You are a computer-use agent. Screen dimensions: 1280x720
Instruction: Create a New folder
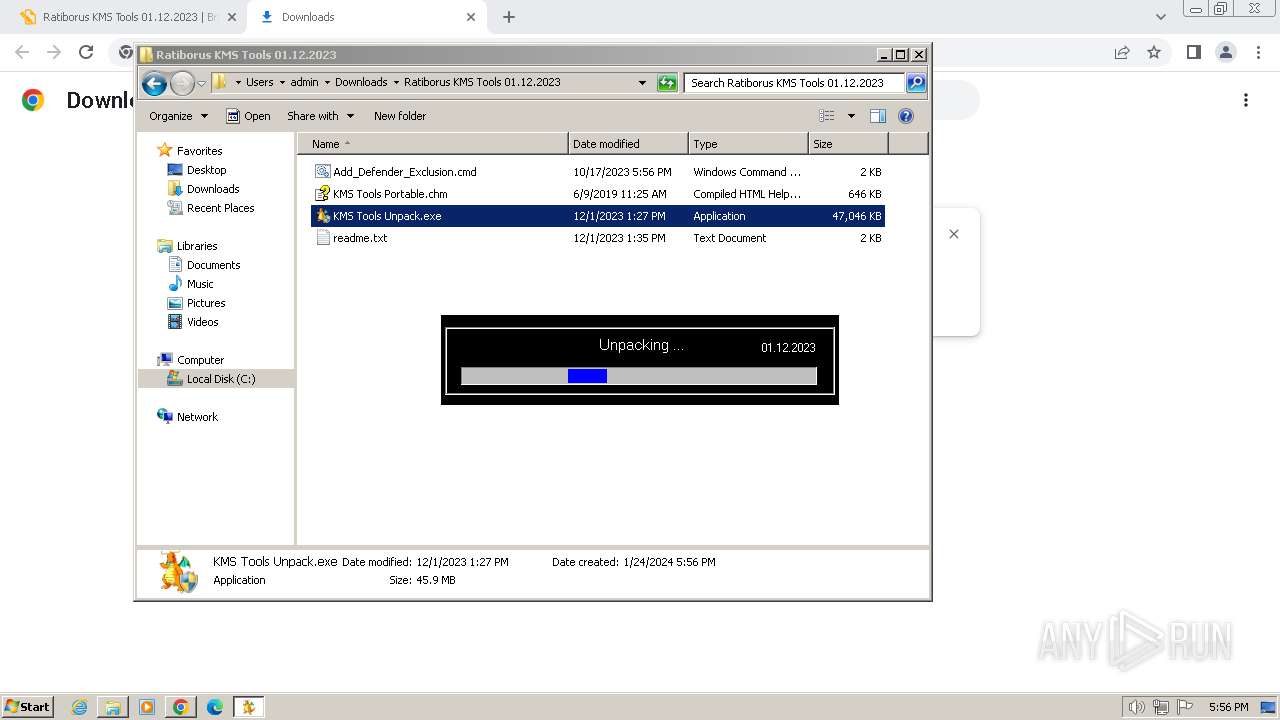click(400, 116)
